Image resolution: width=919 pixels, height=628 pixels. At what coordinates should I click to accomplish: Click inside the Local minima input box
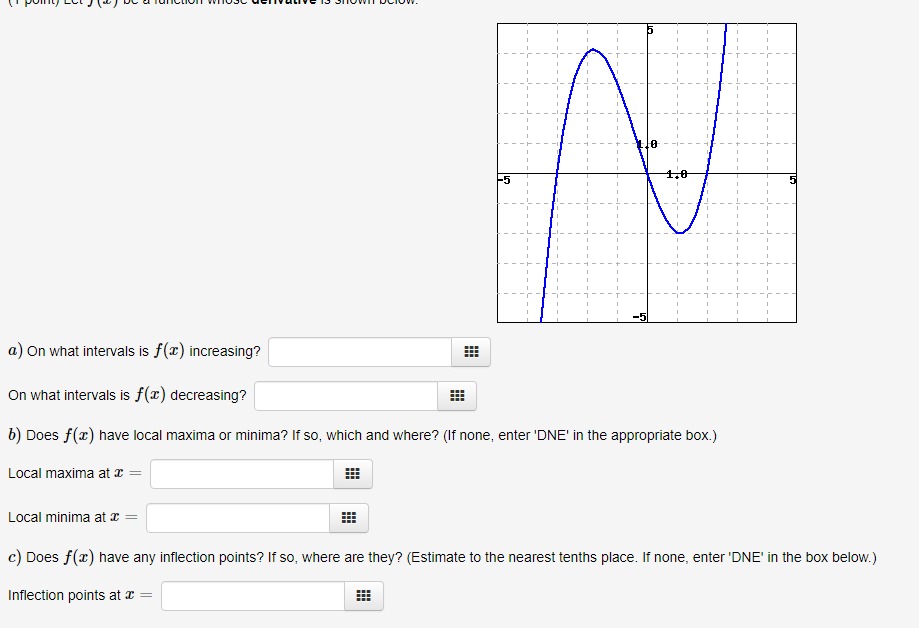tap(235, 518)
